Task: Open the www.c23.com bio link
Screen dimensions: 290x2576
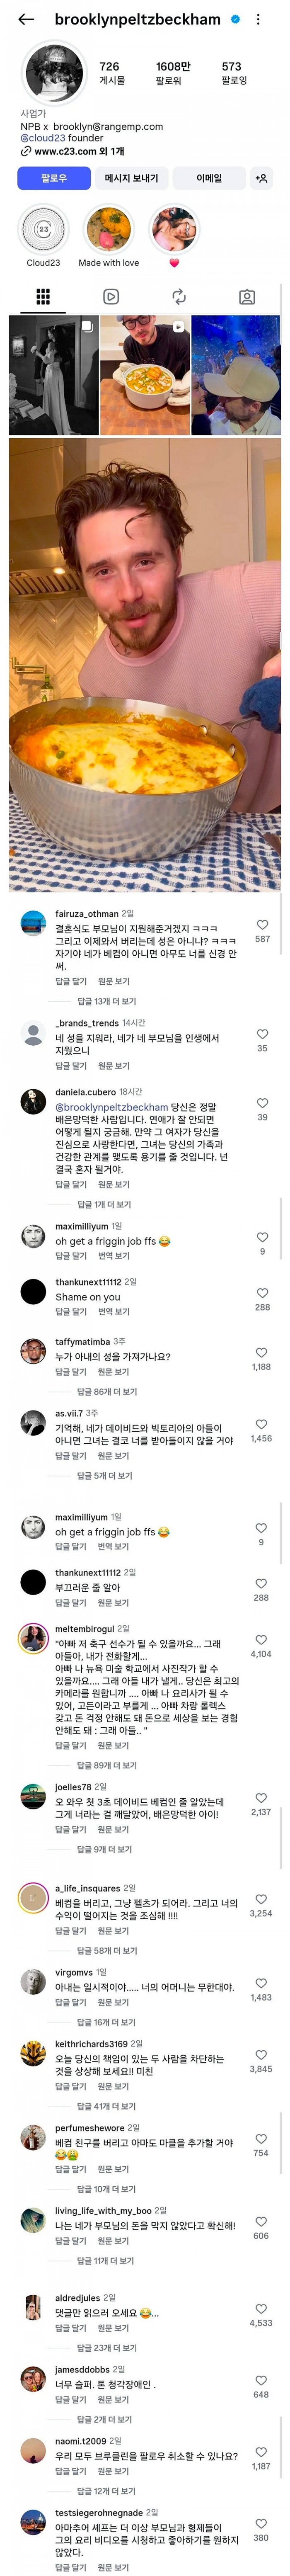Action: [72, 151]
